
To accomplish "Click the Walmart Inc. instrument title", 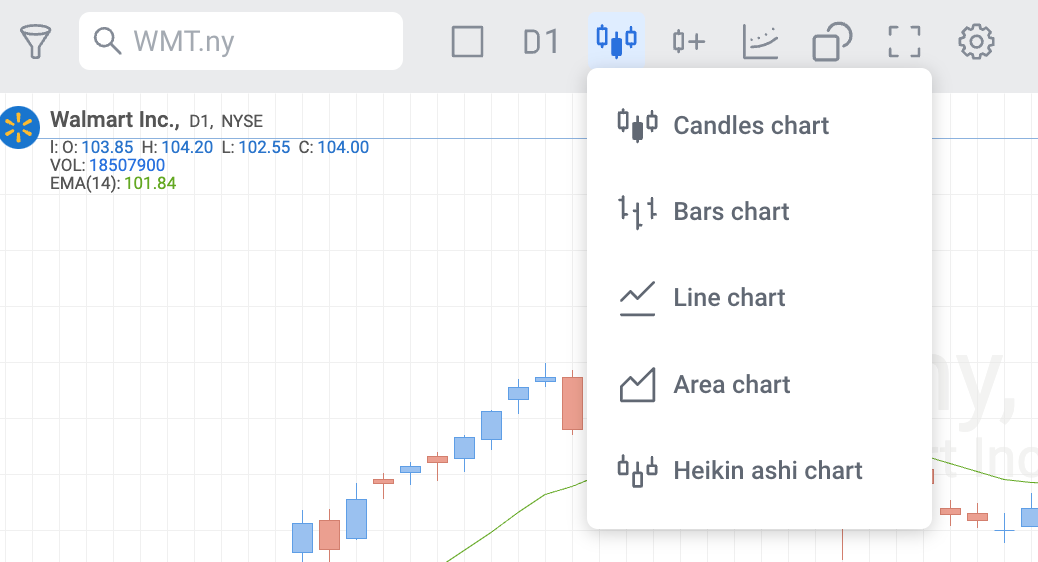I will tap(114, 120).
